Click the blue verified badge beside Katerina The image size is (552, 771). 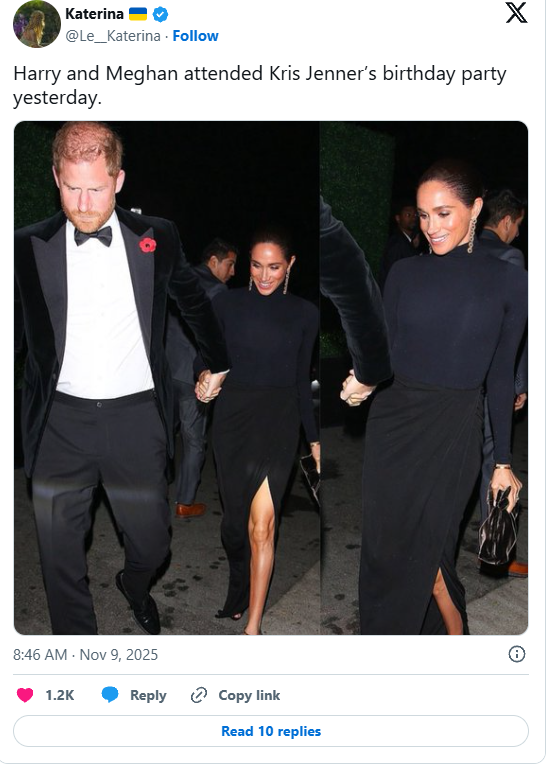160,15
